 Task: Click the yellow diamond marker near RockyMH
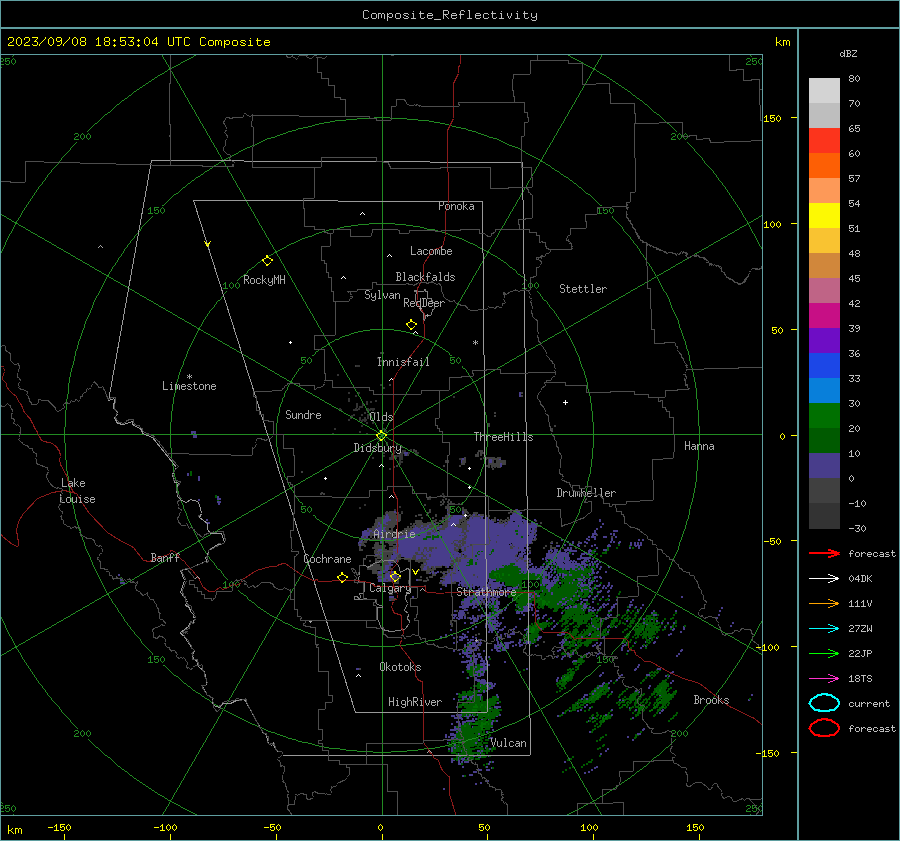click(267, 261)
